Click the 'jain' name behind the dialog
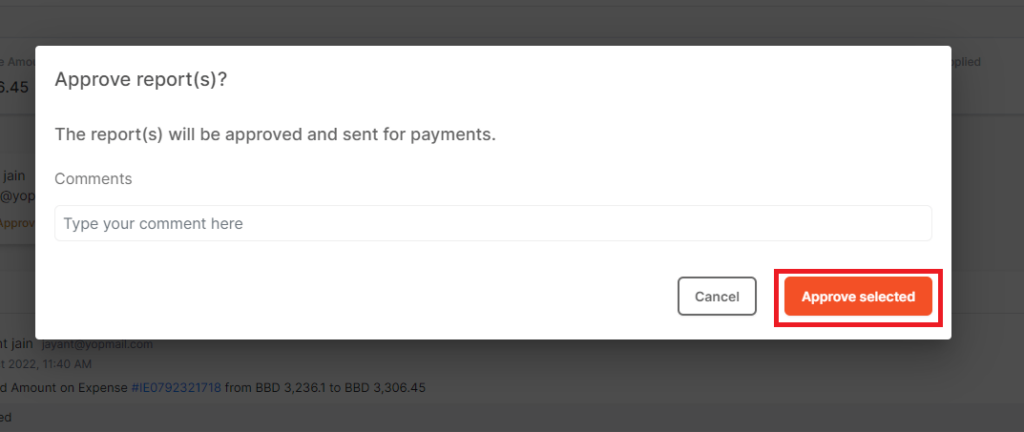1024x432 pixels. pos(15,176)
